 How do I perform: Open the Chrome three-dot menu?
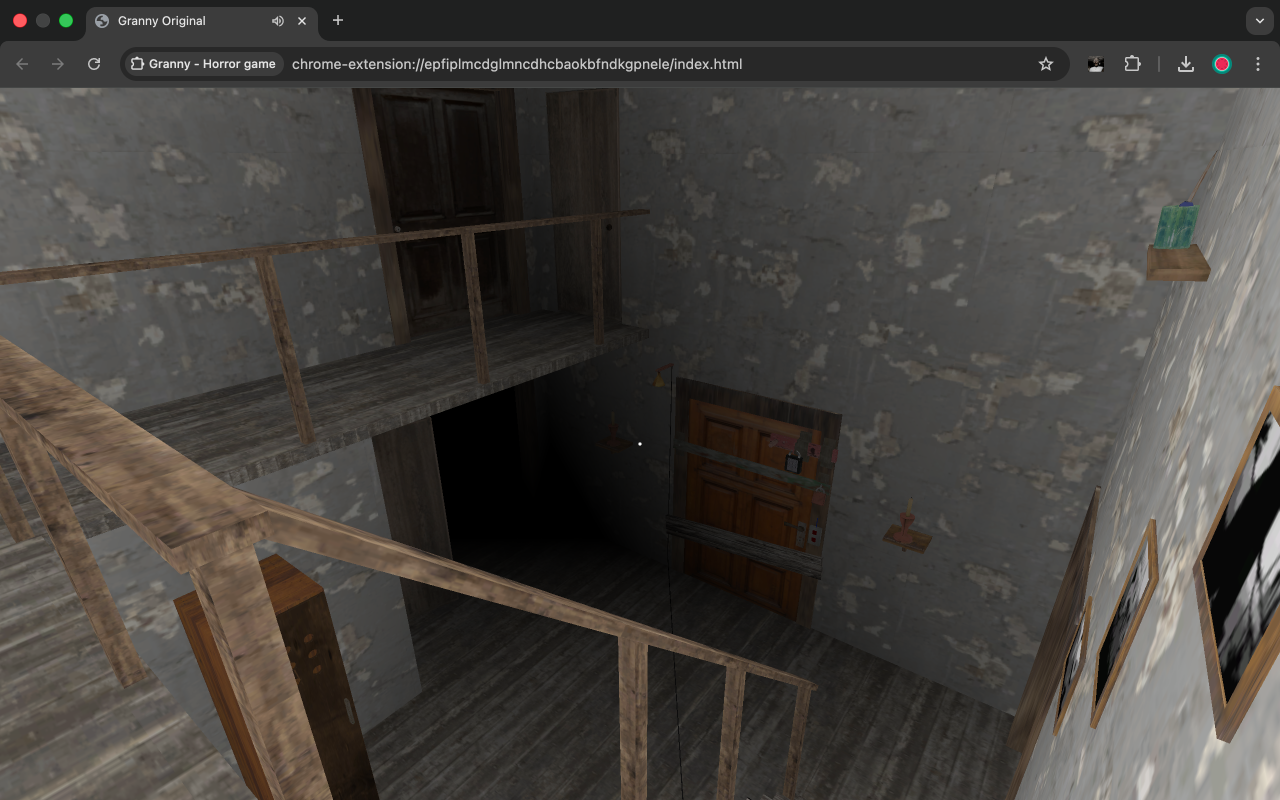click(1258, 64)
